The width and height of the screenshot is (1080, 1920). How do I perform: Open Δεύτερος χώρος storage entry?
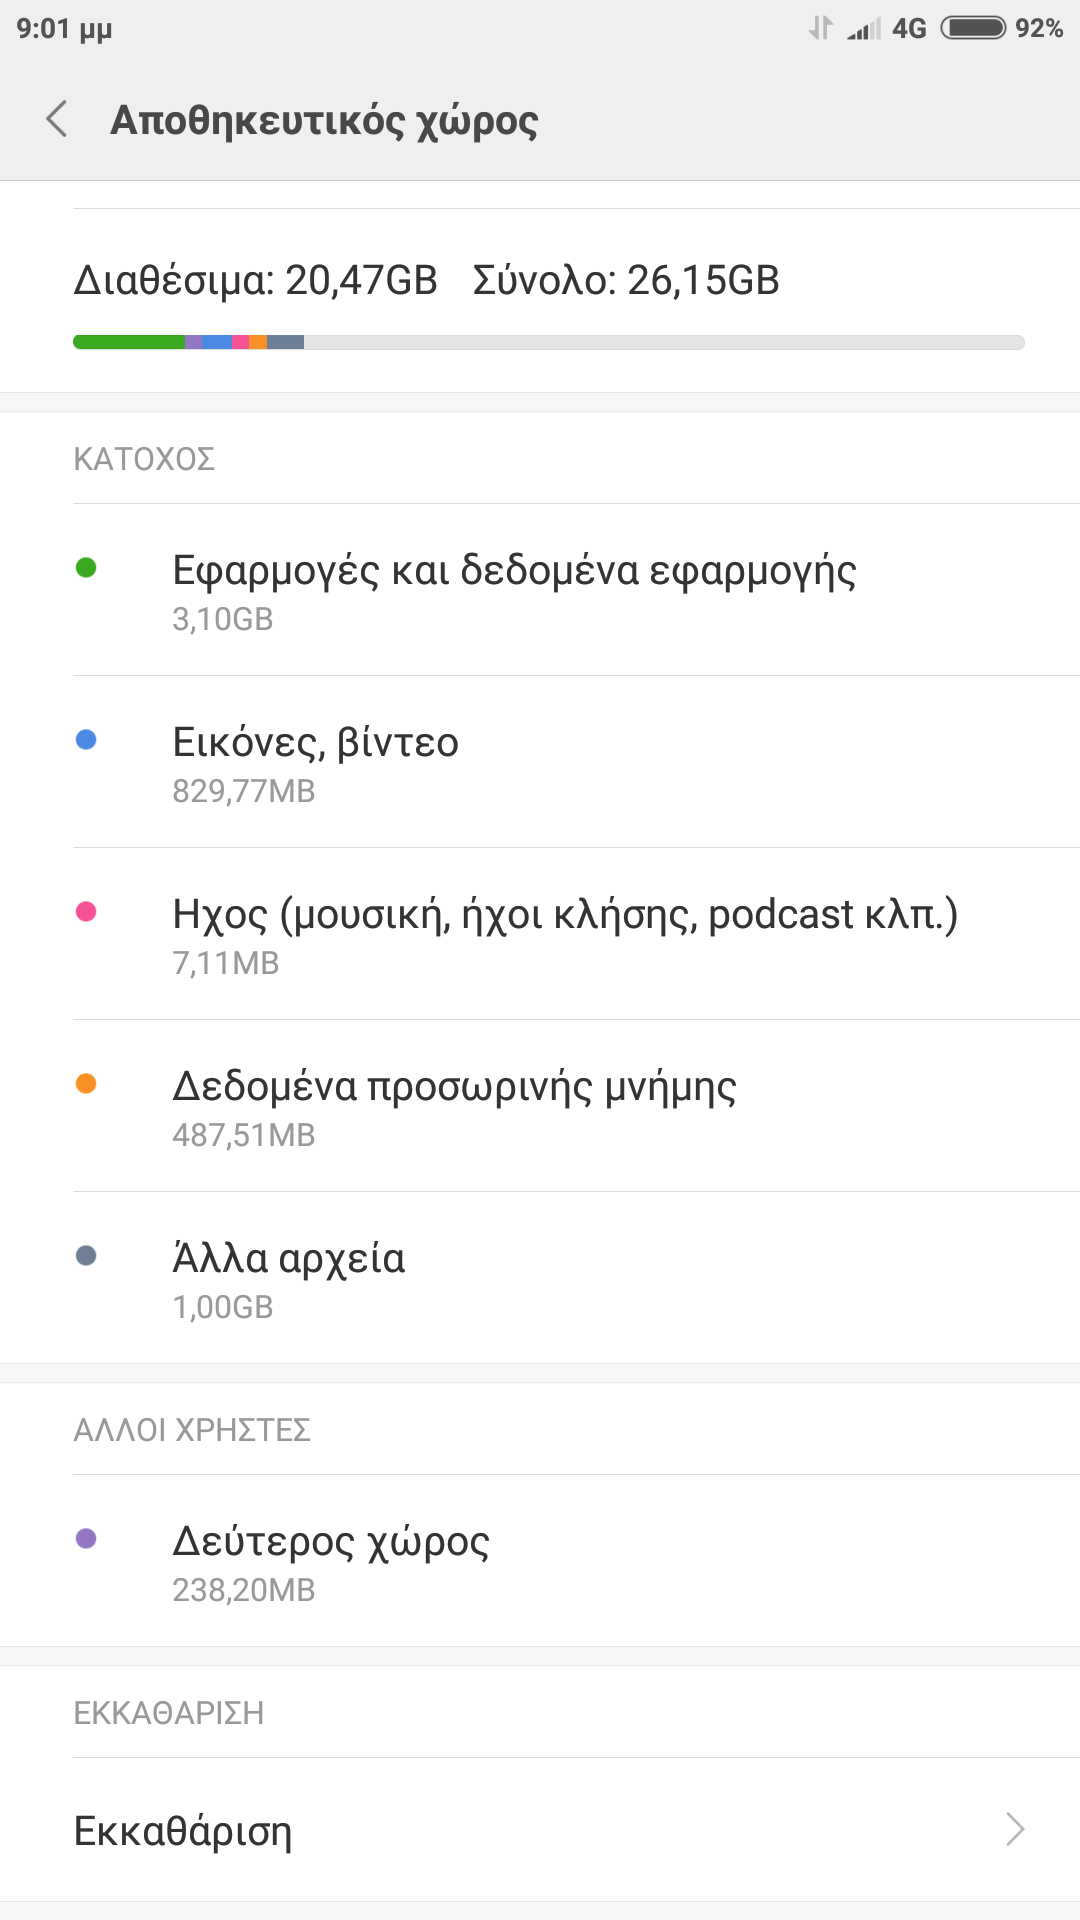click(331, 1561)
